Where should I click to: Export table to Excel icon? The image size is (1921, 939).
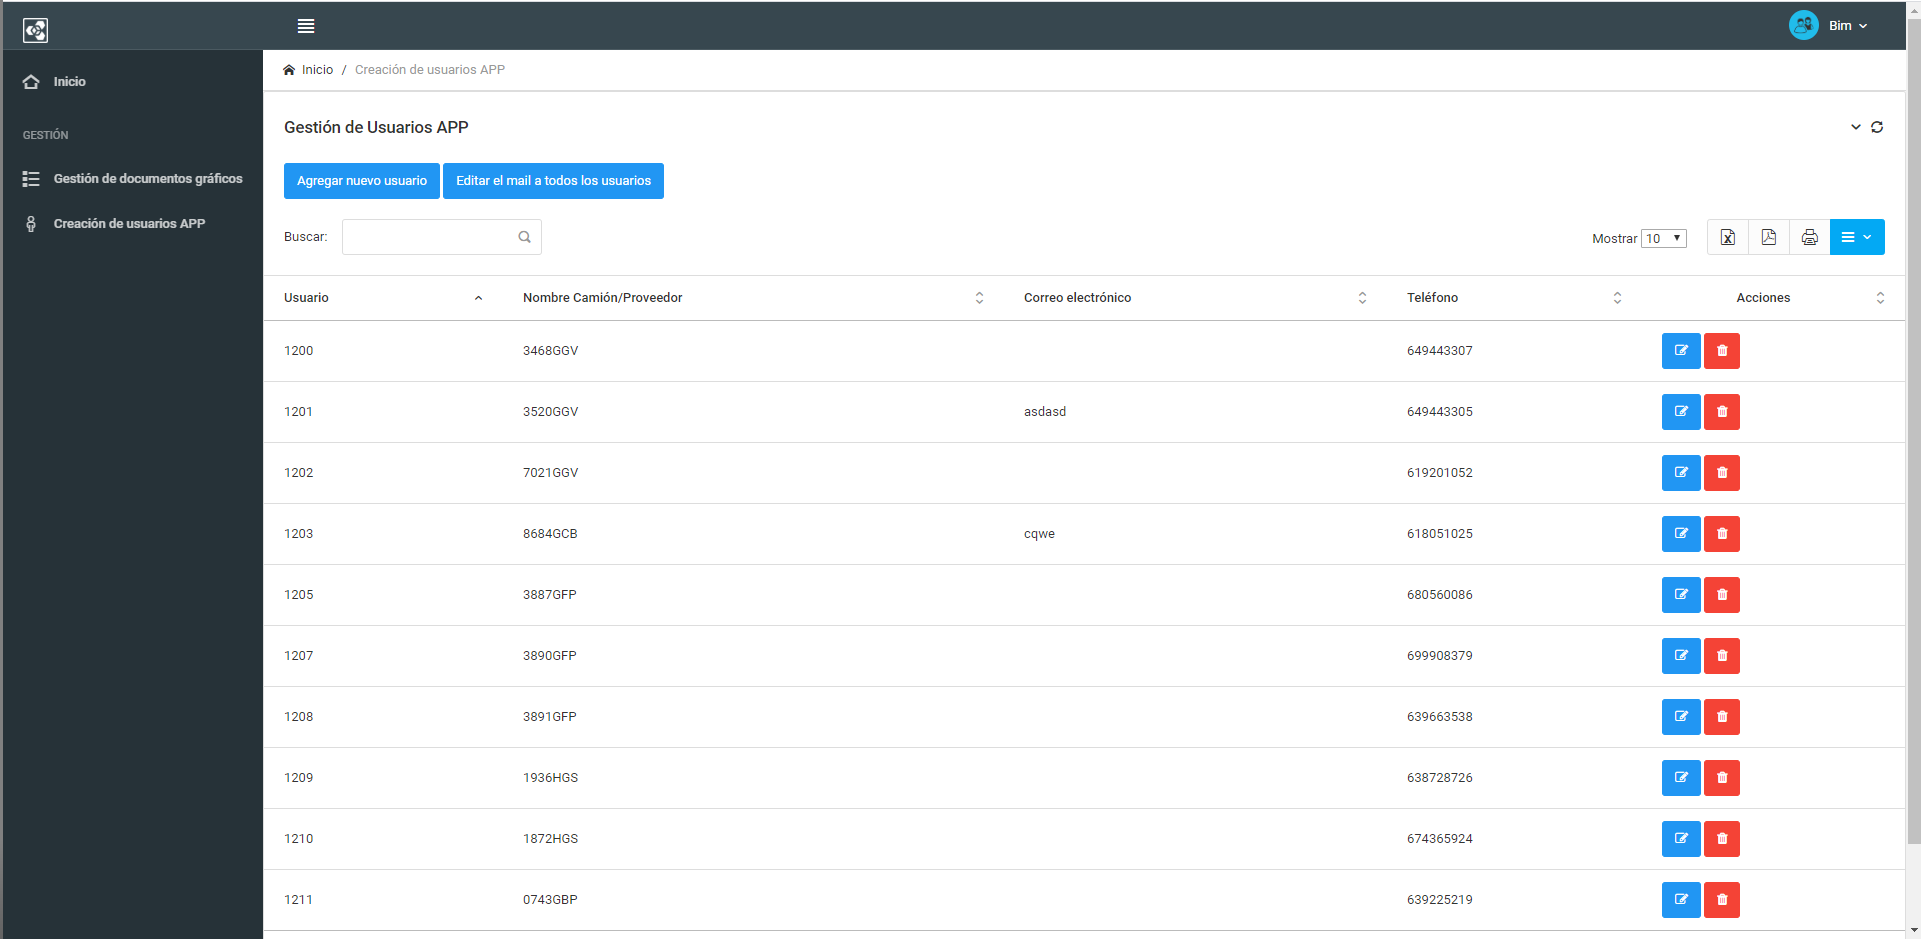tap(1727, 237)
